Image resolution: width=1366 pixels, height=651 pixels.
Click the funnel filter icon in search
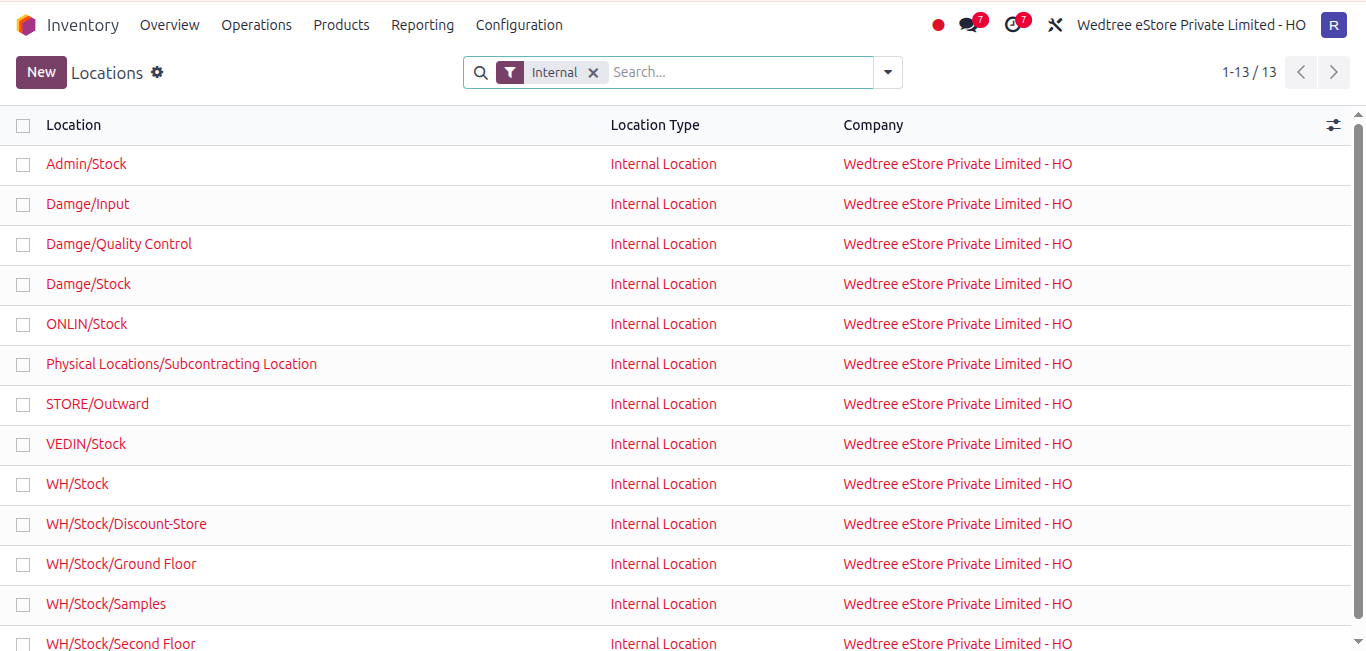(510, 72)
